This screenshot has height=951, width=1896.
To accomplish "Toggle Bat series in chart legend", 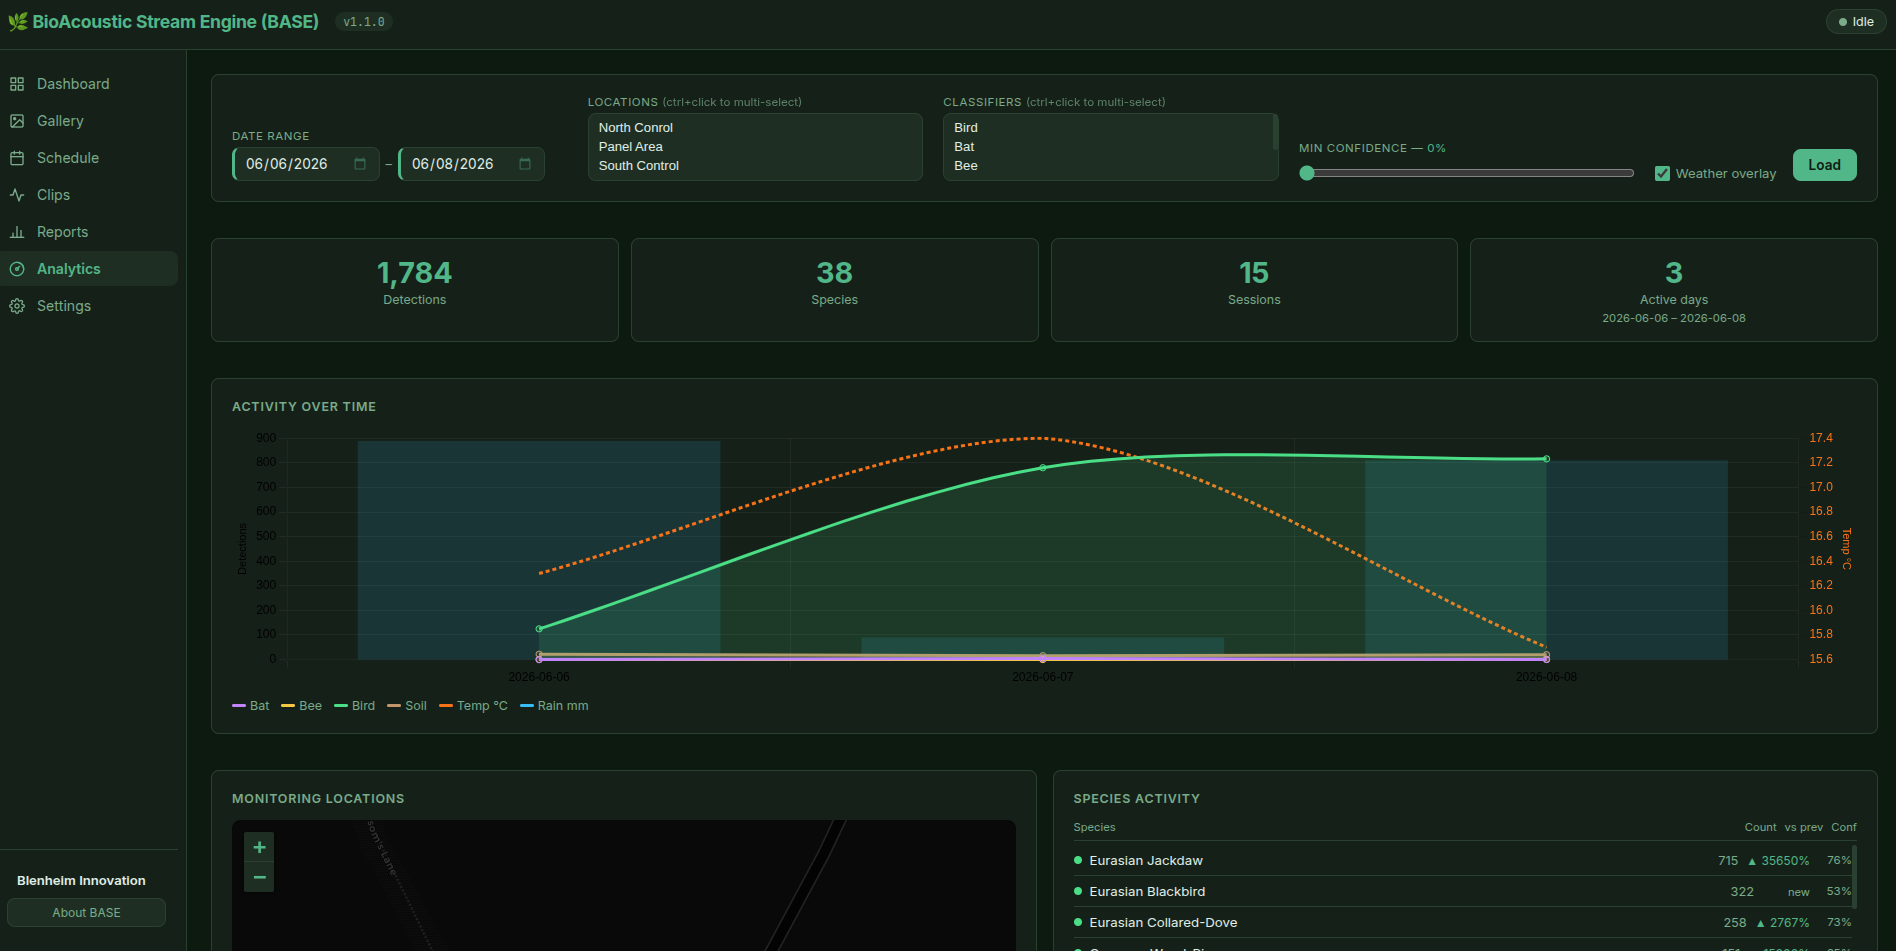I will click(x=251, y=706).
